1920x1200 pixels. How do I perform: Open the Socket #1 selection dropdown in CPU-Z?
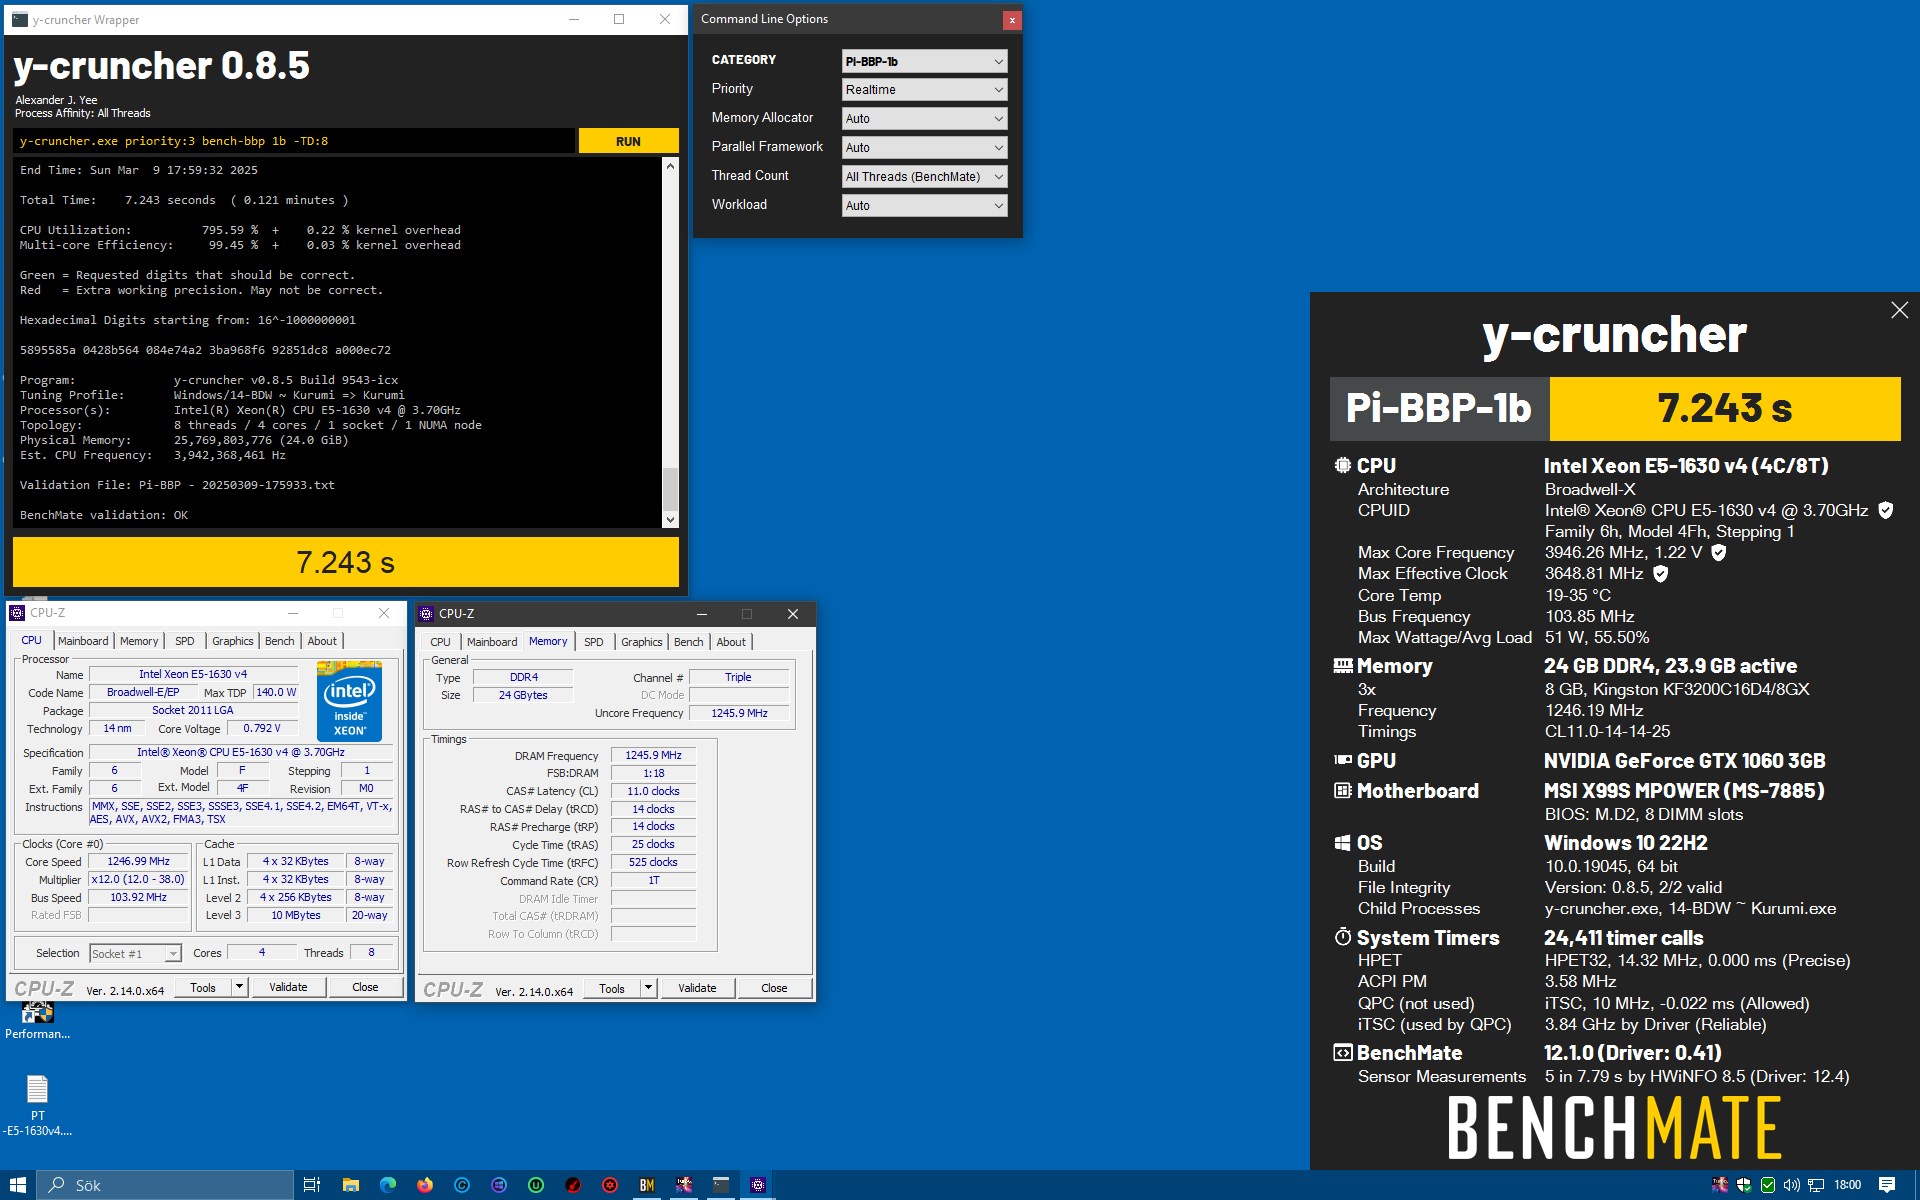[135, 954]
